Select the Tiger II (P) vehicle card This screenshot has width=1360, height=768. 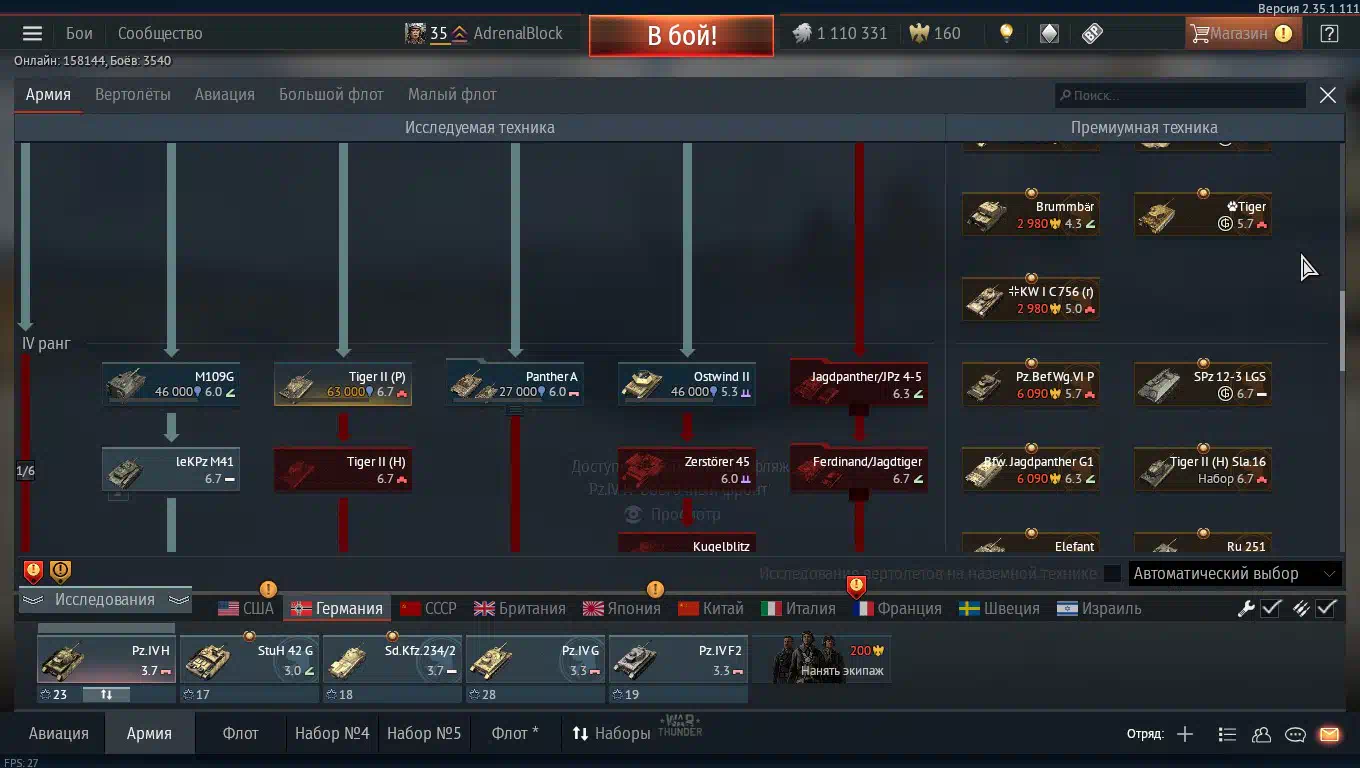[x=343, y=384]
